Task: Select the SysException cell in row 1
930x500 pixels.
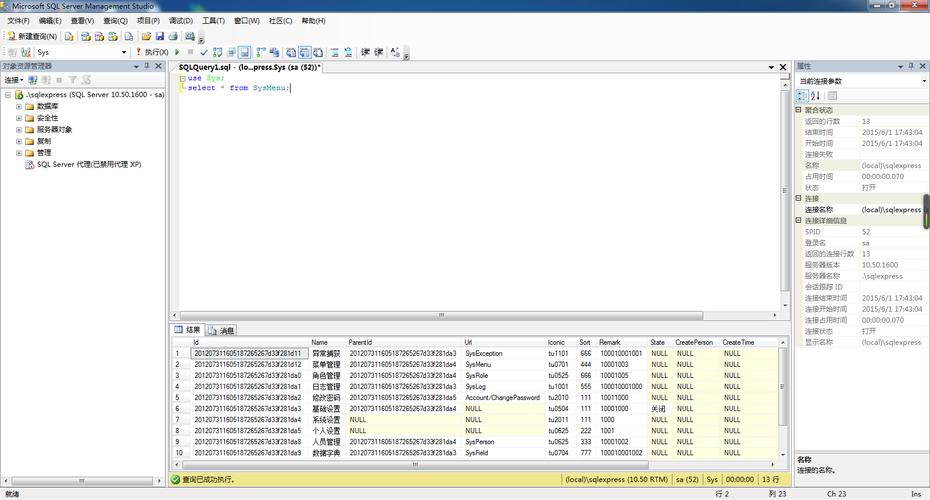Action: point(504,353)
